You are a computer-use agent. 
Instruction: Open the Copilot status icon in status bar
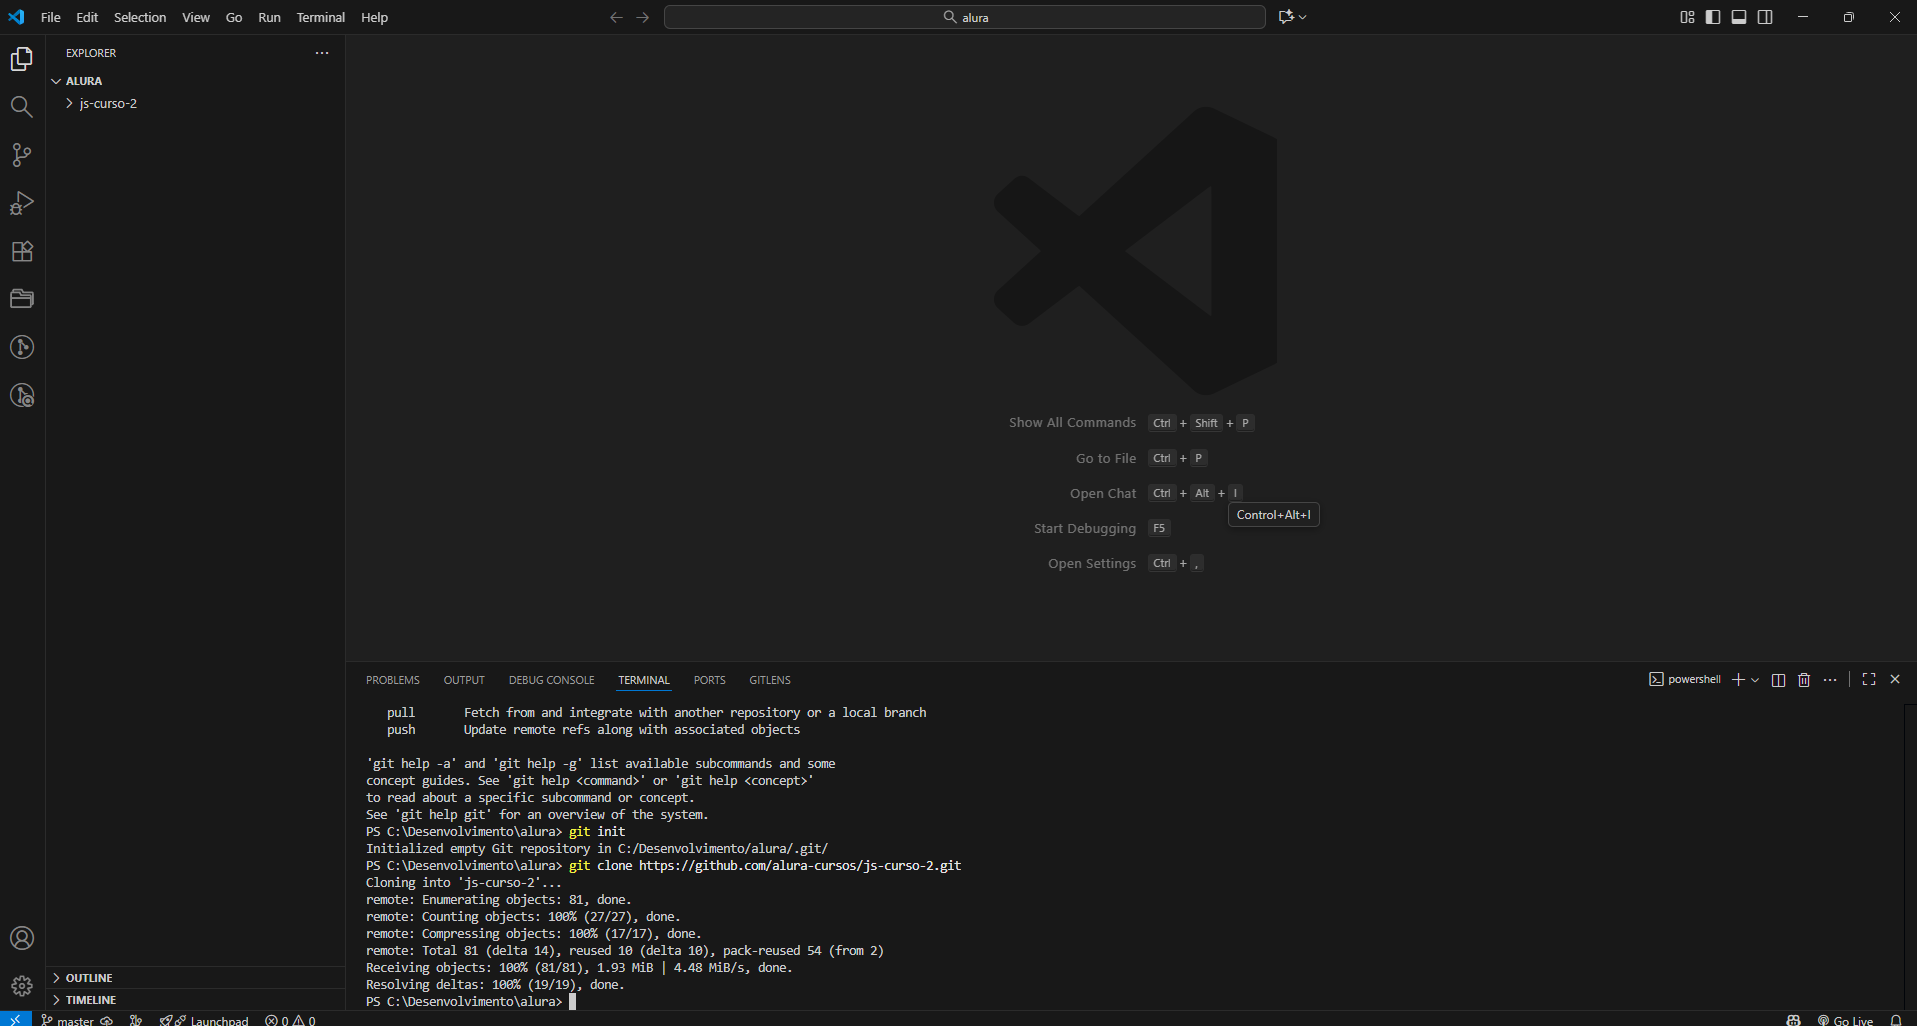point(1794,1020)
